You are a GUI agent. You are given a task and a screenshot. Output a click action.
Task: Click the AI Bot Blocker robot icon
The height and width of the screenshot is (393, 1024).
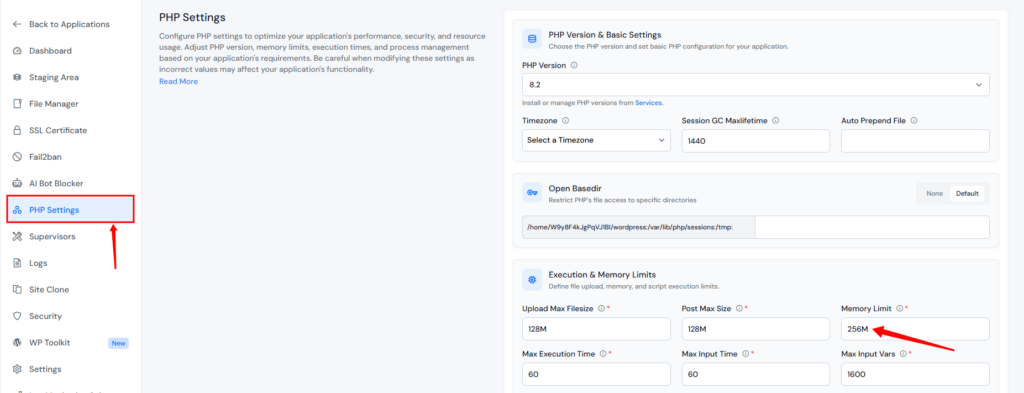click(18, 183)
